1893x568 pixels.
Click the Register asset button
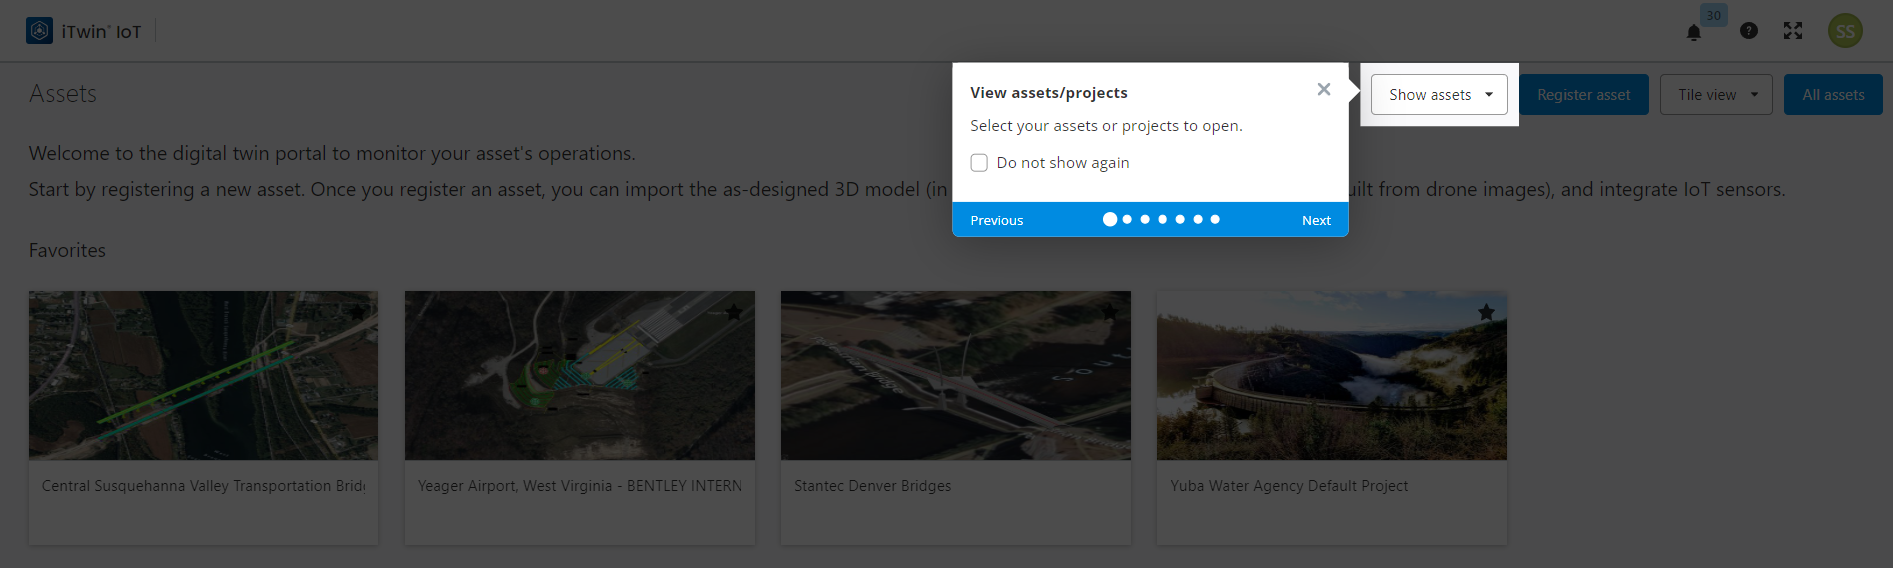[1583, 95]
